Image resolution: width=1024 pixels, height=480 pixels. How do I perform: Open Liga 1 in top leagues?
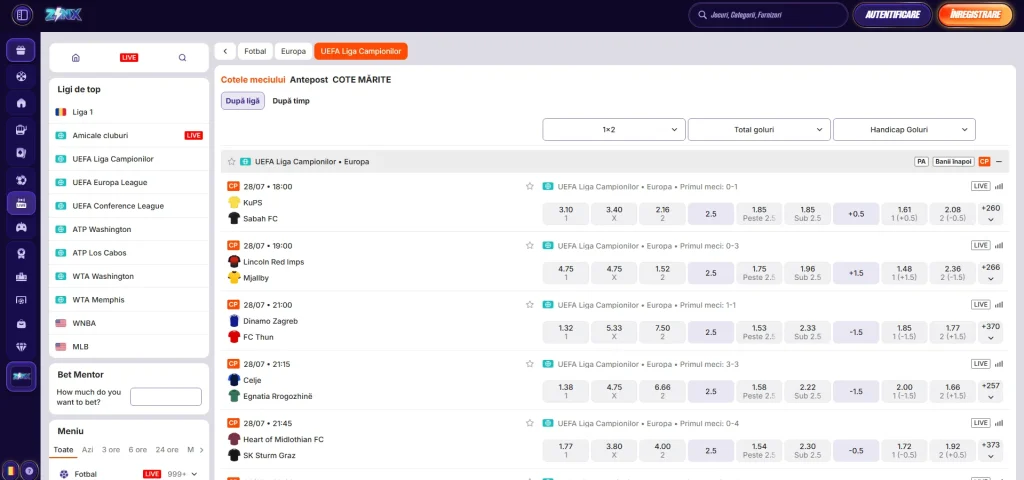click(x=129, y=112)
